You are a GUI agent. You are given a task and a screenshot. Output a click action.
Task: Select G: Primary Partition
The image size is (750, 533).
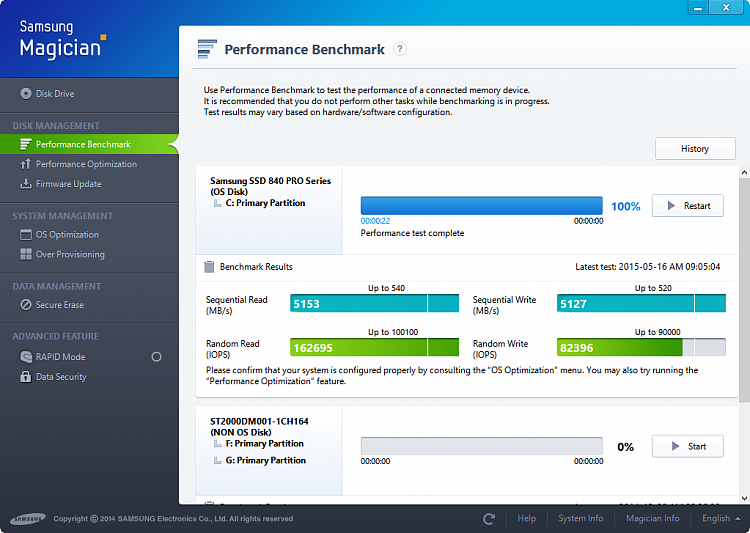[265, 460]
